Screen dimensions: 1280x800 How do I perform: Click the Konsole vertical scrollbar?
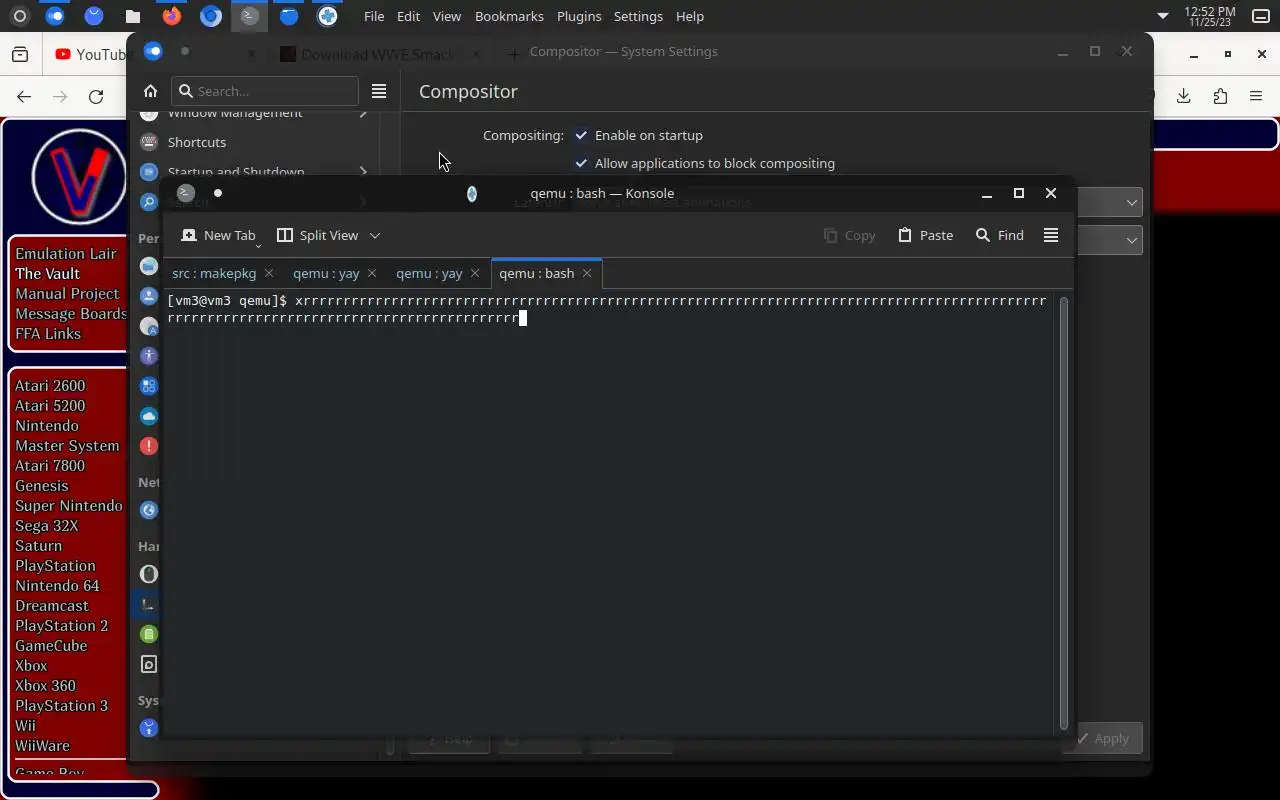click(1064, 512)
